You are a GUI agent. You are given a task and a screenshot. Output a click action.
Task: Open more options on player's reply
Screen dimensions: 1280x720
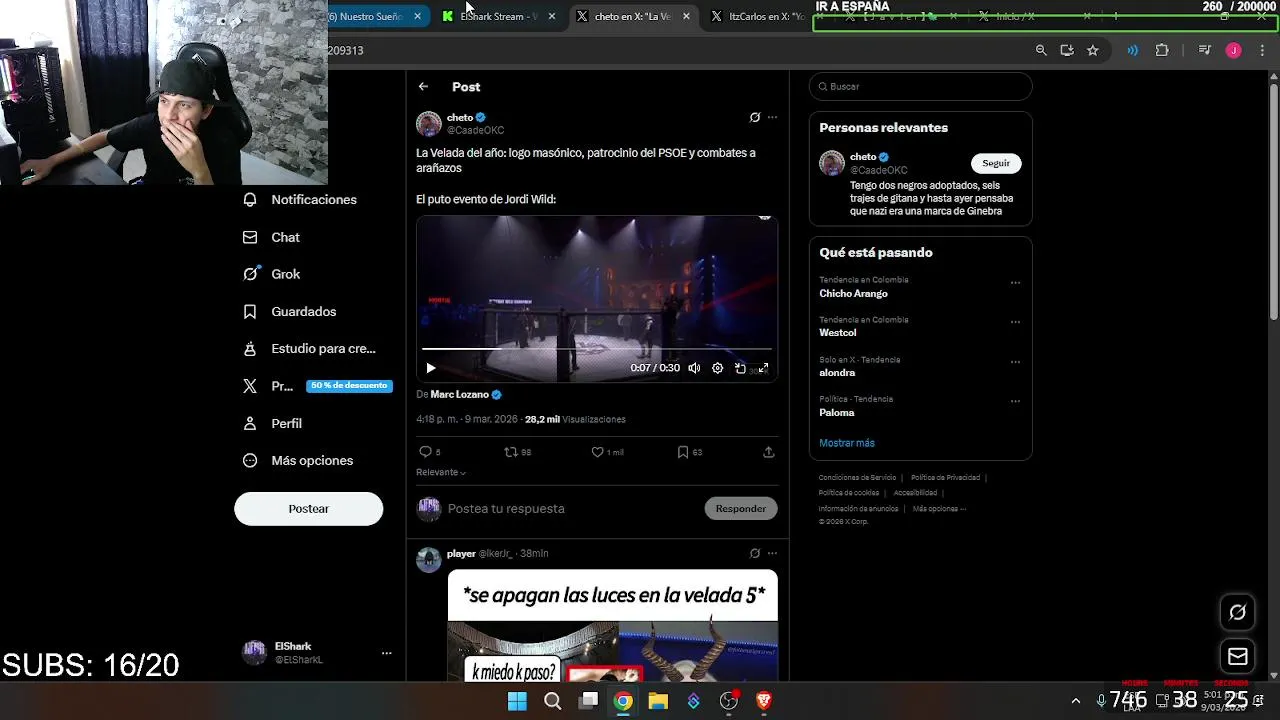click(772, 553)
